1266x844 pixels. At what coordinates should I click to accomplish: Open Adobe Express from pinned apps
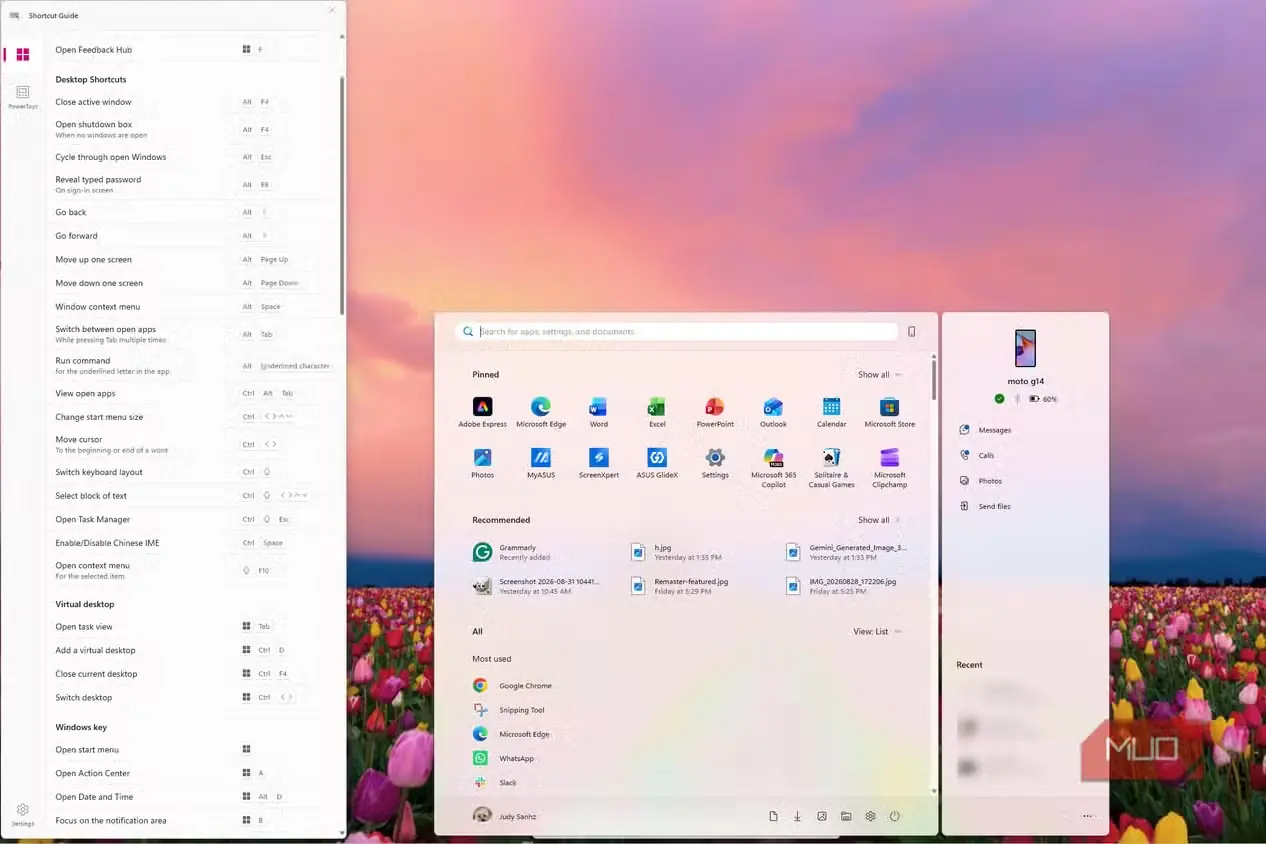482,412
